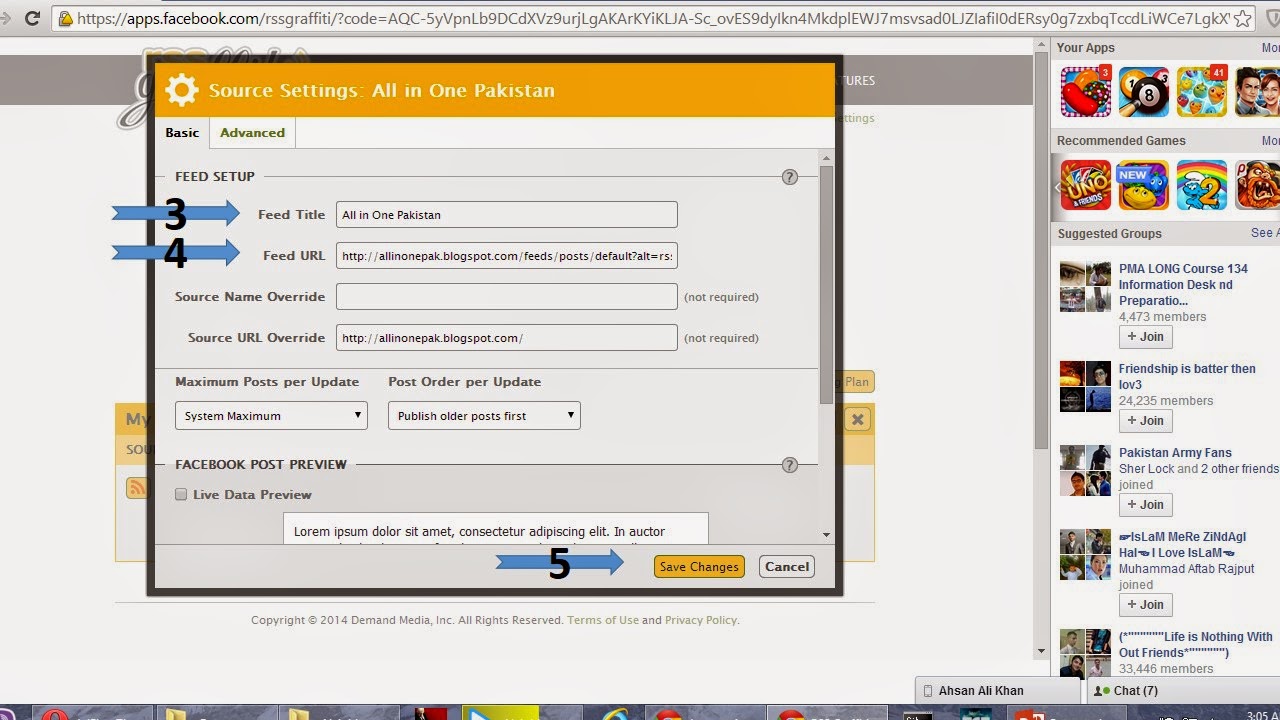
Task: Open the IsLaM MeRe ZiNdAgI group link
Action: pos(1183,545)
